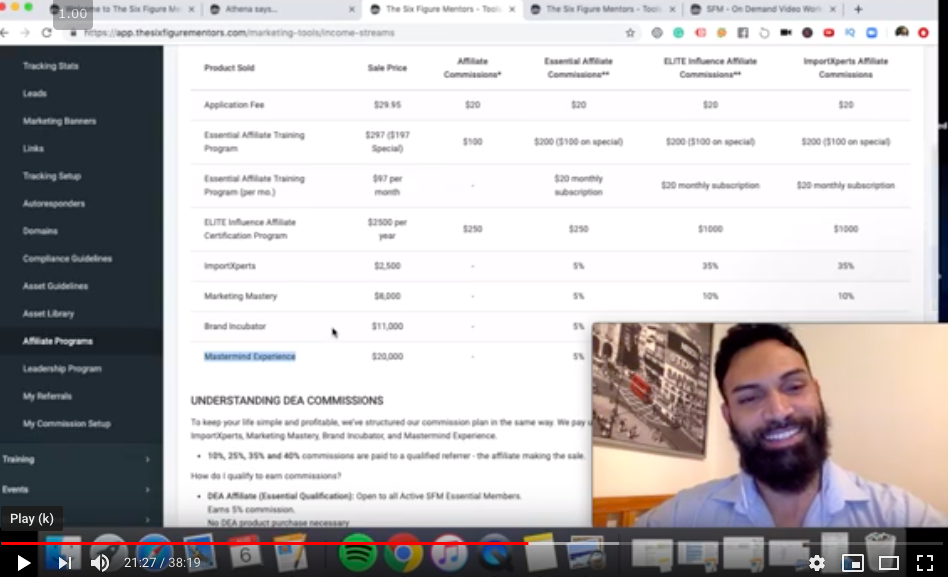Skip to next video

click(64, 563)
